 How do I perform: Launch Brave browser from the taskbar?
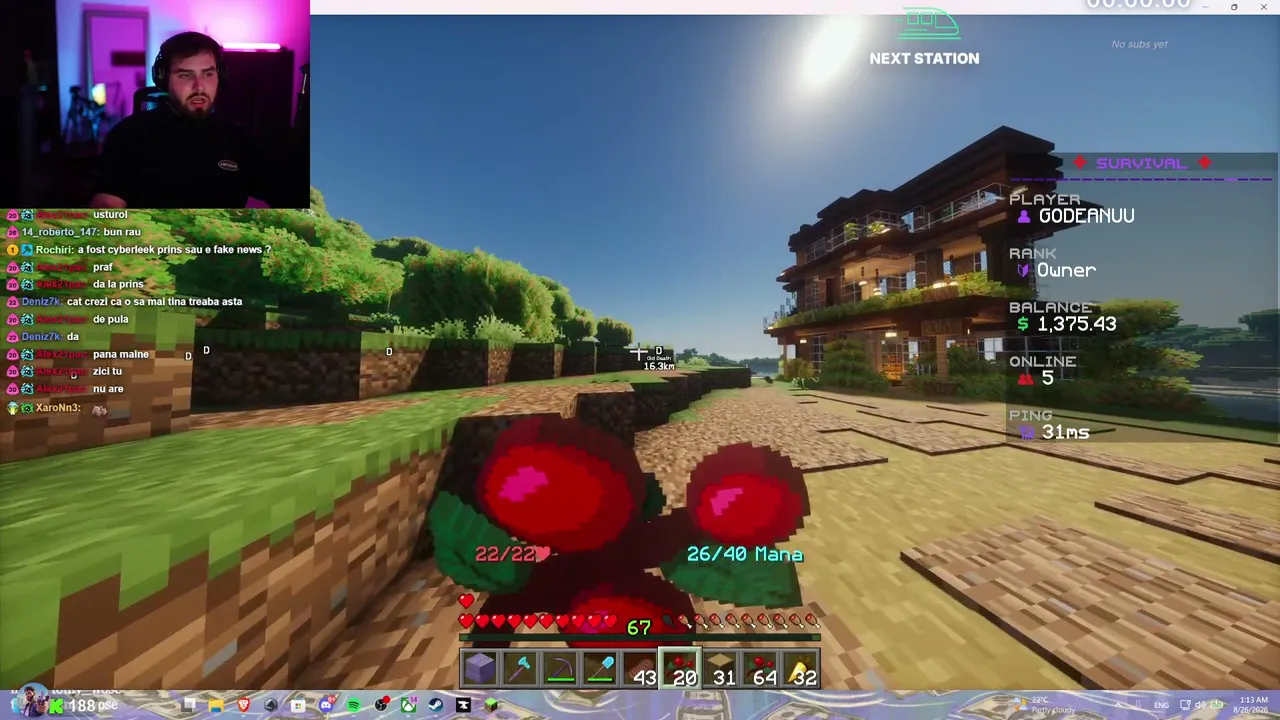(x=243, y=706)
